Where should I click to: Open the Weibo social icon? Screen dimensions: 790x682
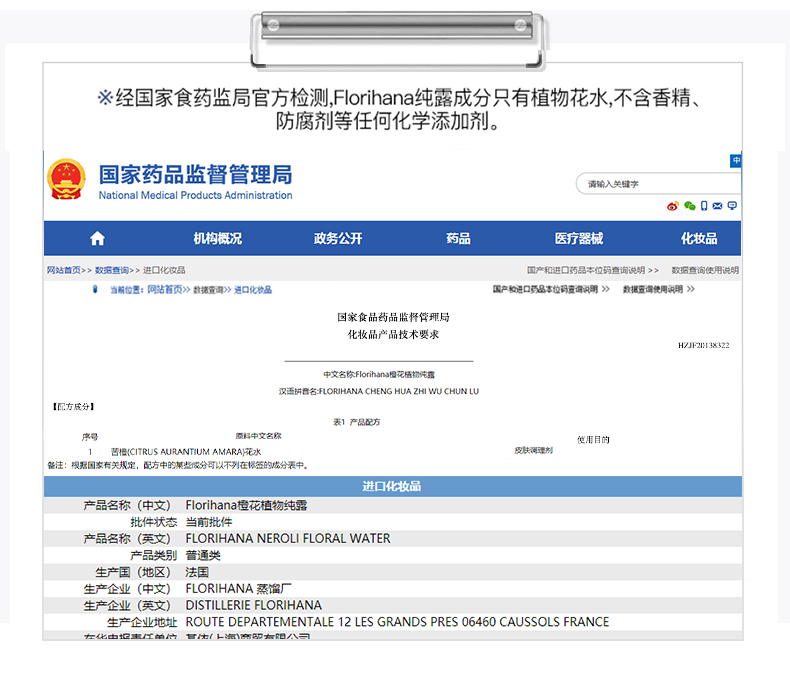(x=673, y=206)
